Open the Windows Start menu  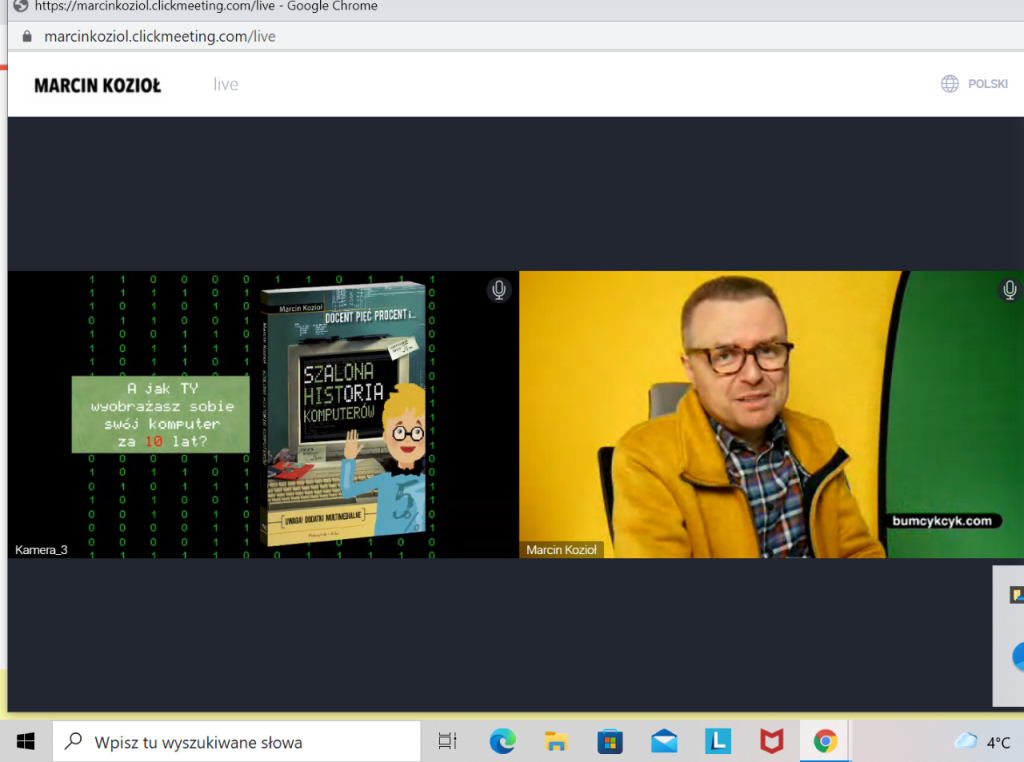[x=26, y=741]
